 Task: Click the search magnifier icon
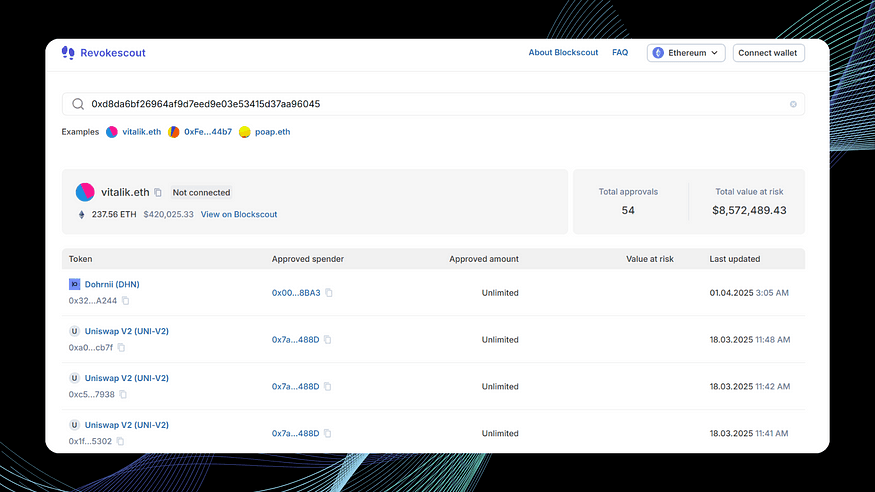tap(78, 104)
